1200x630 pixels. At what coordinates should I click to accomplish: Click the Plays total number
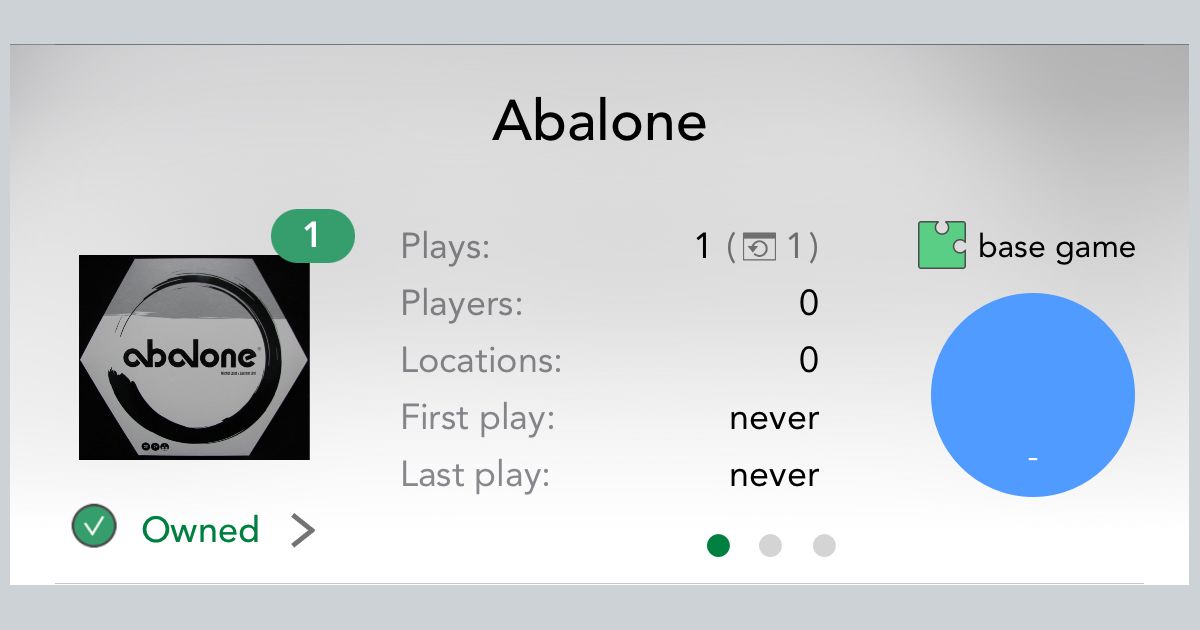click(703, 246)
